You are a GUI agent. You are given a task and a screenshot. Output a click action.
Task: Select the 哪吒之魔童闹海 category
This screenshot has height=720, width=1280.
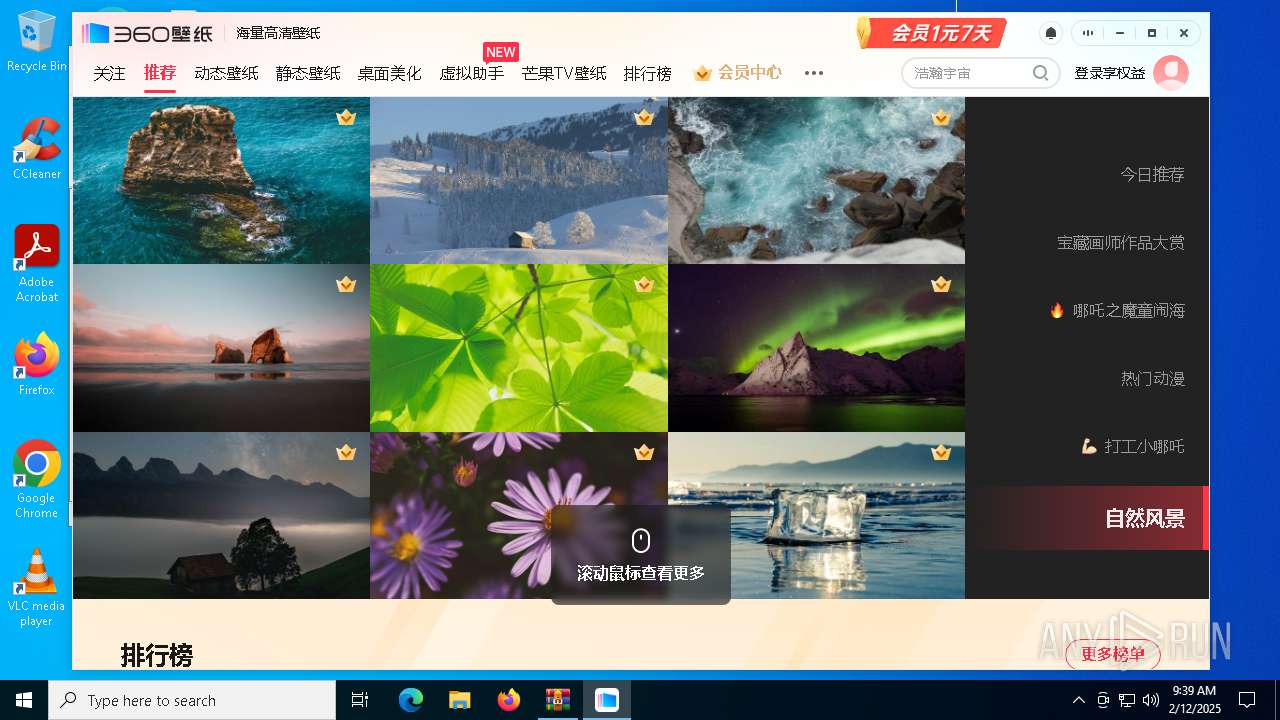pos(1117,310)
